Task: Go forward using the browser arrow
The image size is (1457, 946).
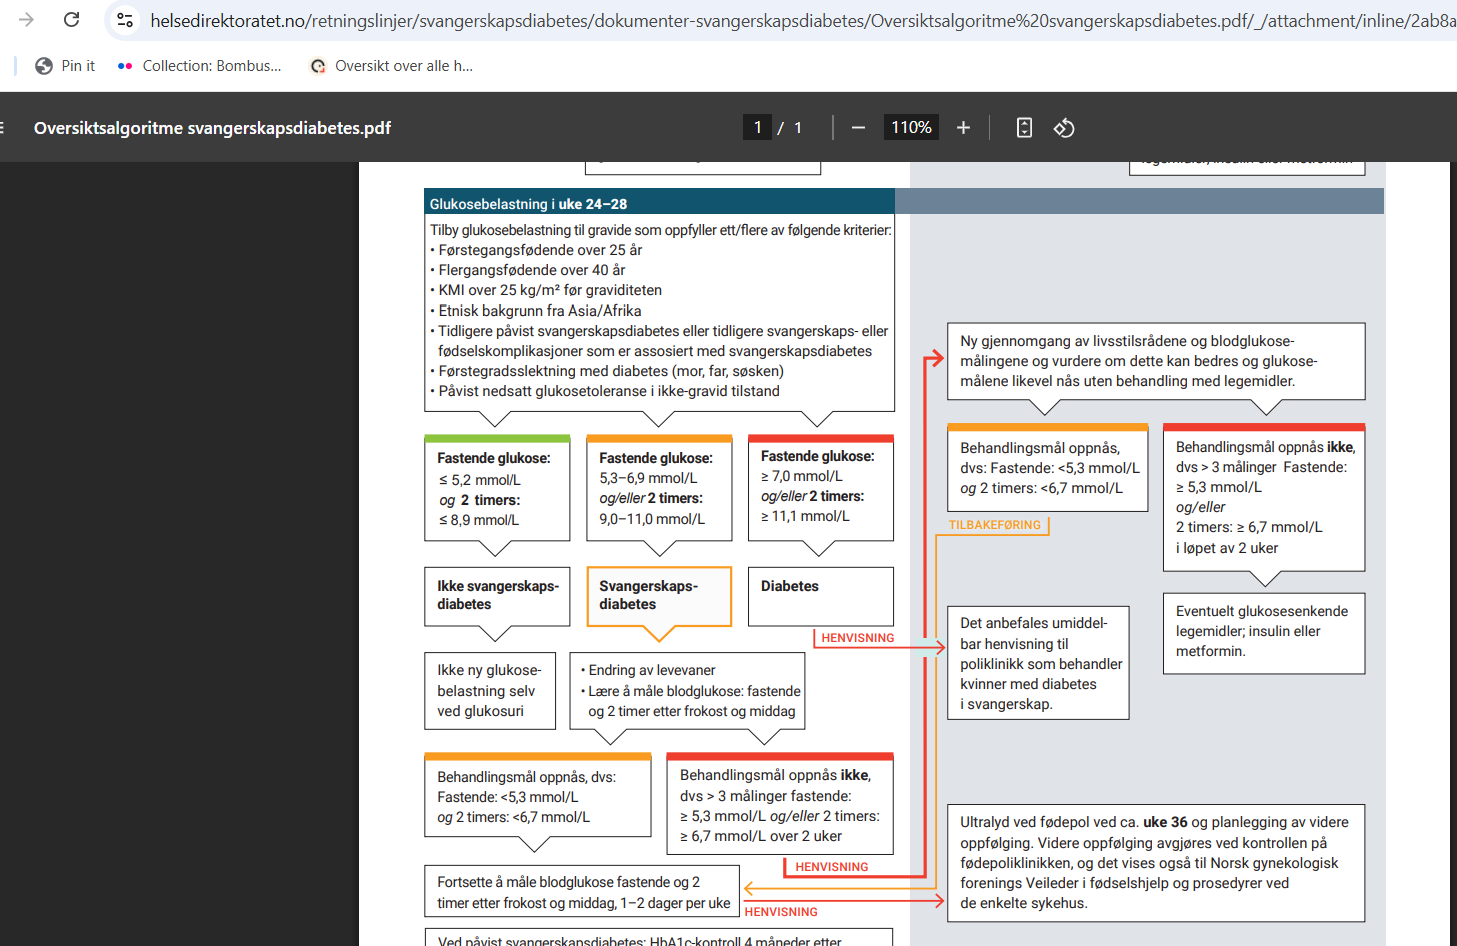Action: (26, 20)
